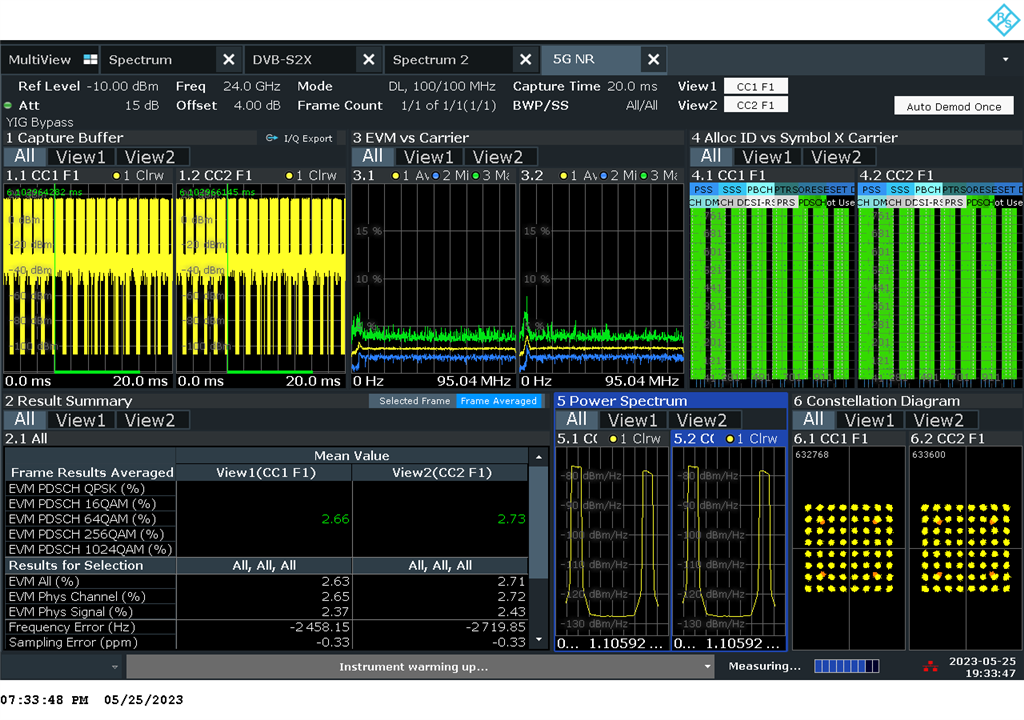The height and width of the screenshot is (720, 1024).
Task: Select All in Power Spectrum
Action: [576, 419]
